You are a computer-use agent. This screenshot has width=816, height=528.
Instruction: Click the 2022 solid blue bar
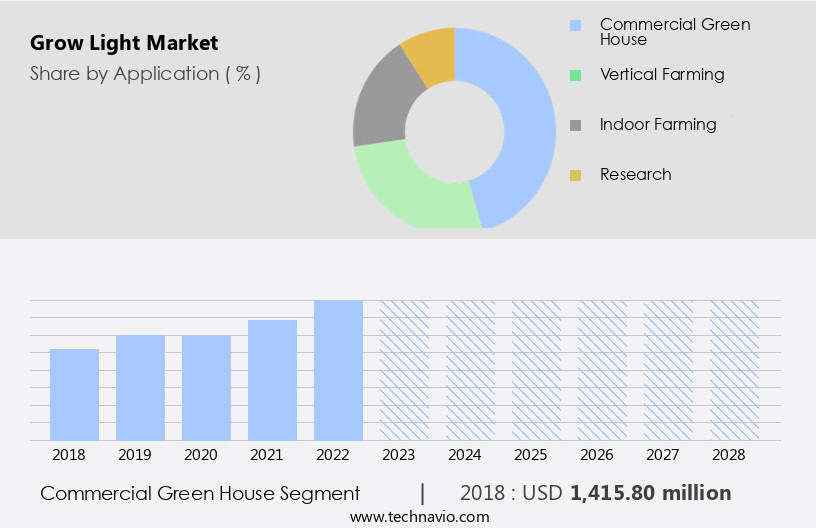[338, 370]
